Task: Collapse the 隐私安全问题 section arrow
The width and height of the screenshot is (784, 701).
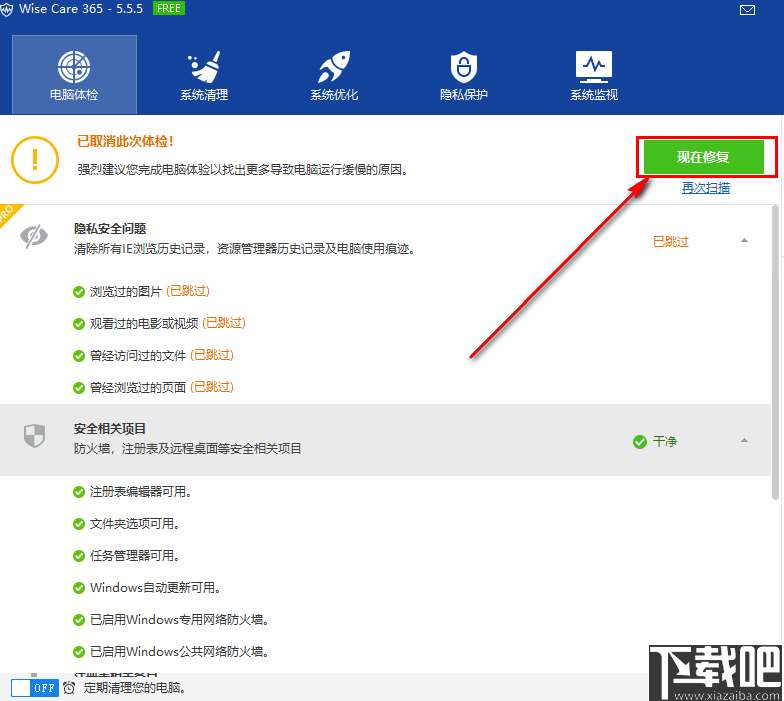Action: point(744,240)
